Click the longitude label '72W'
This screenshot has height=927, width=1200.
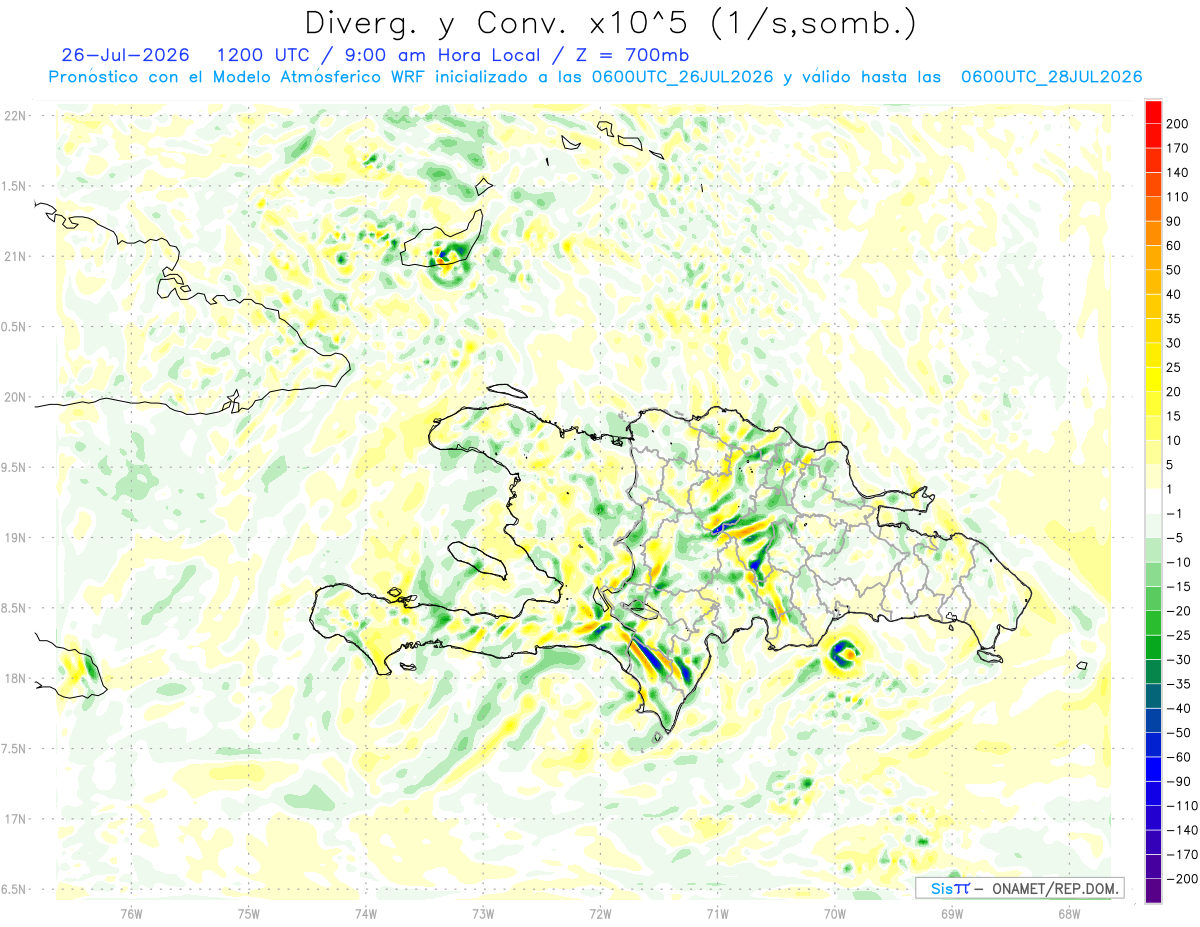(600, 912)
